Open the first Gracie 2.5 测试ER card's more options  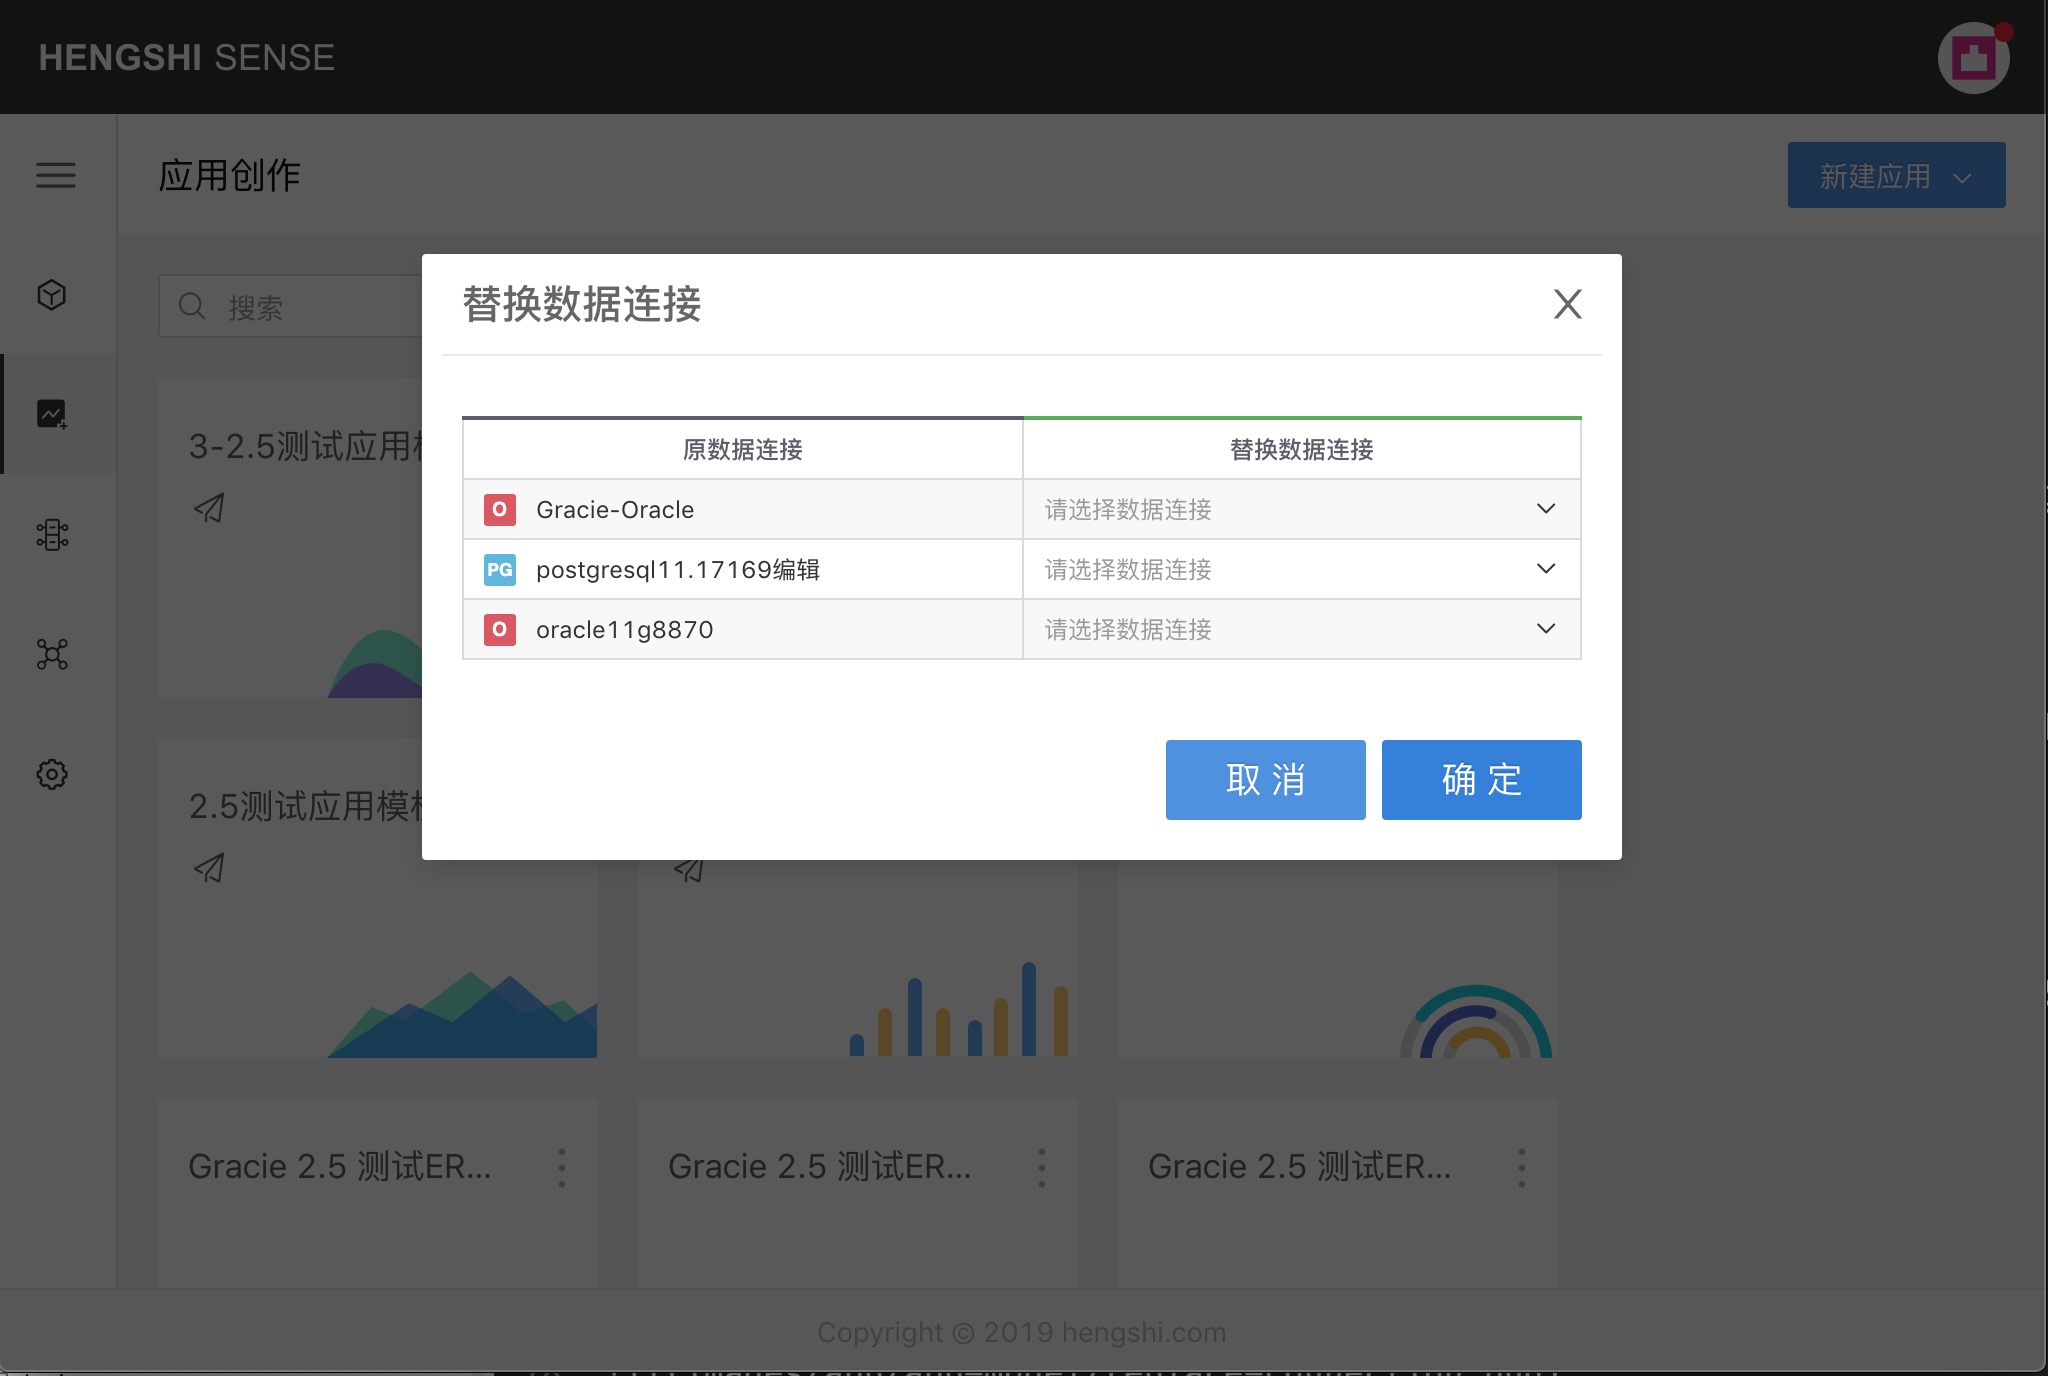coord(562,1168)
